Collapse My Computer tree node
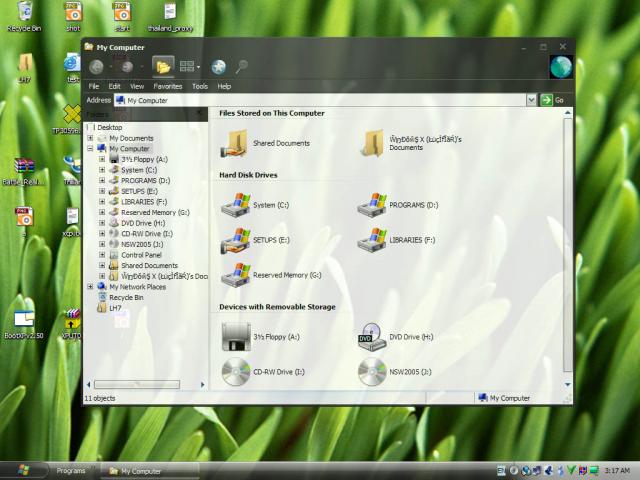The height and width of the screenshot is (480, 640). (x=90, y=149)
